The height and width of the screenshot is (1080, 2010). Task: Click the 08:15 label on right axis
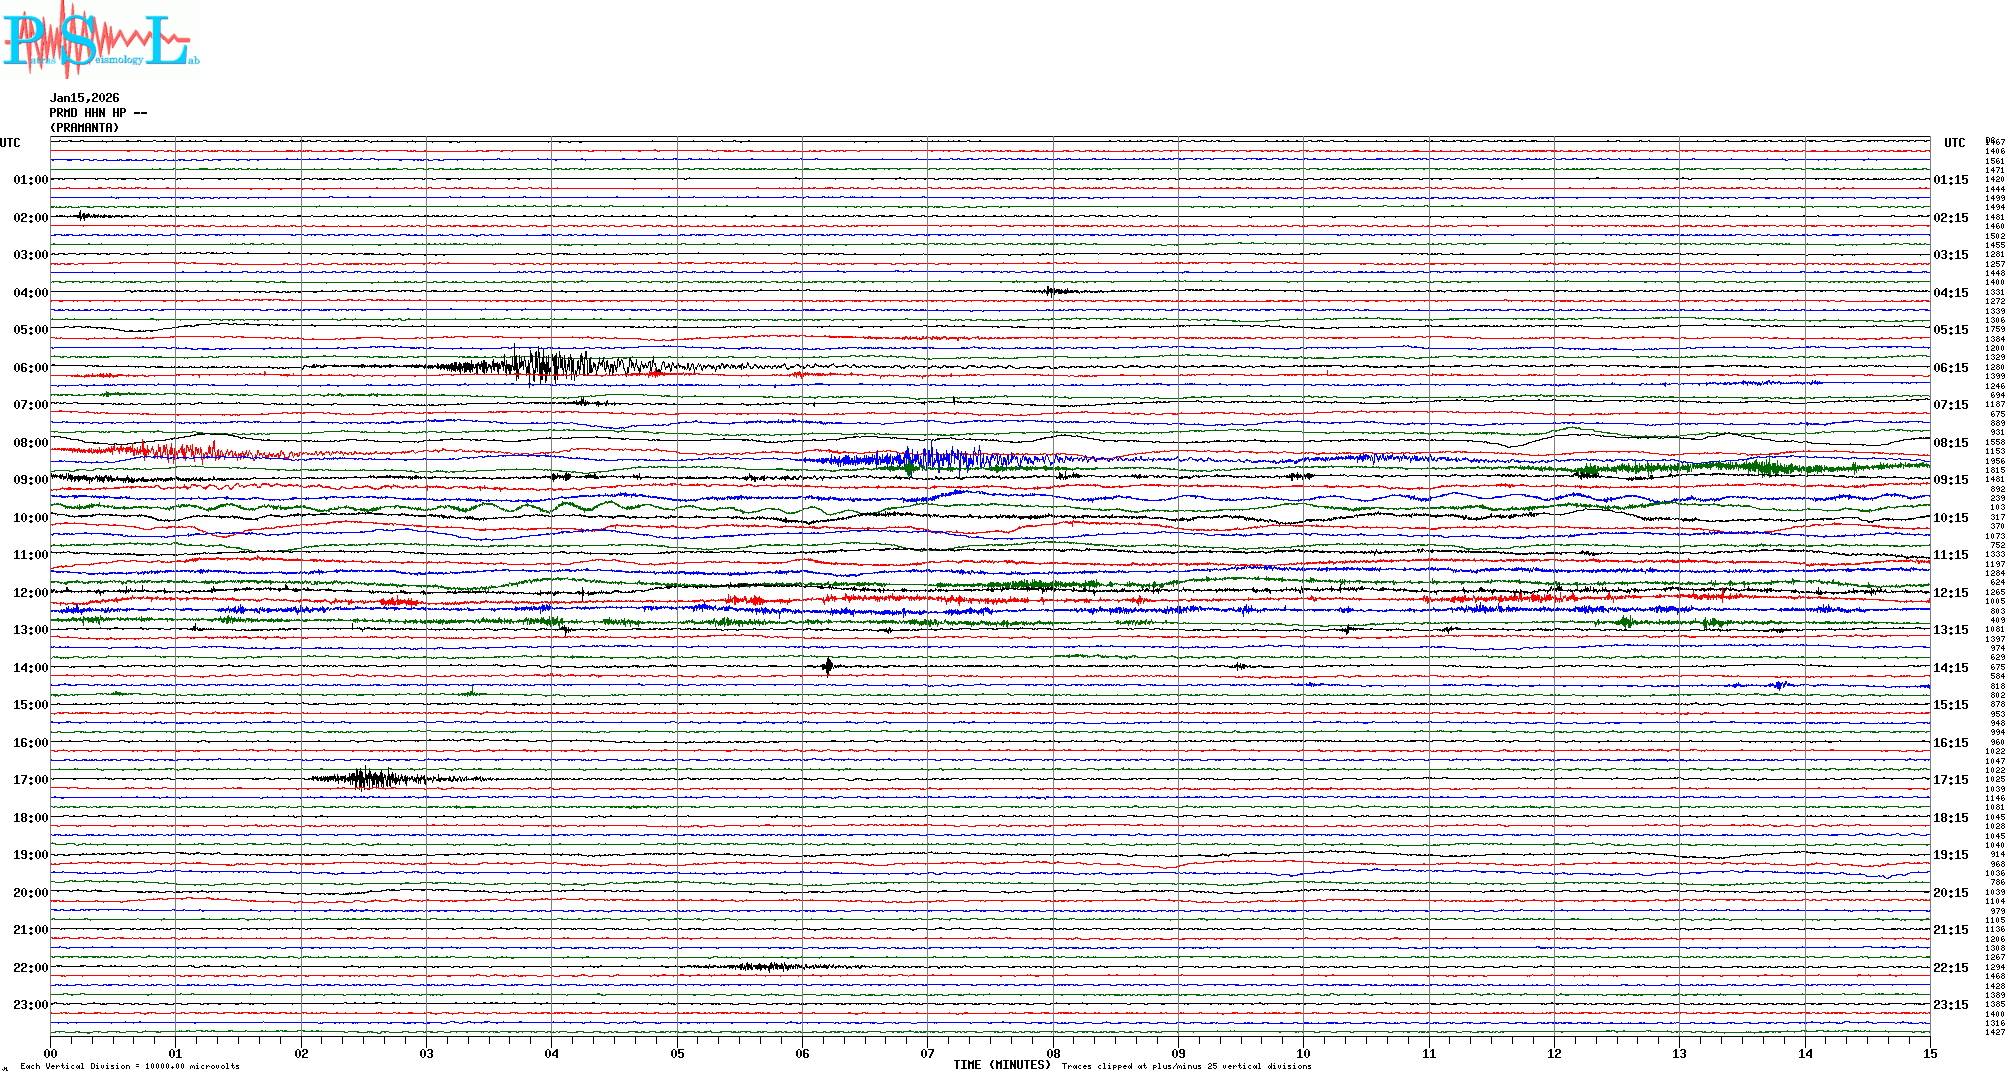point(1950,443)
